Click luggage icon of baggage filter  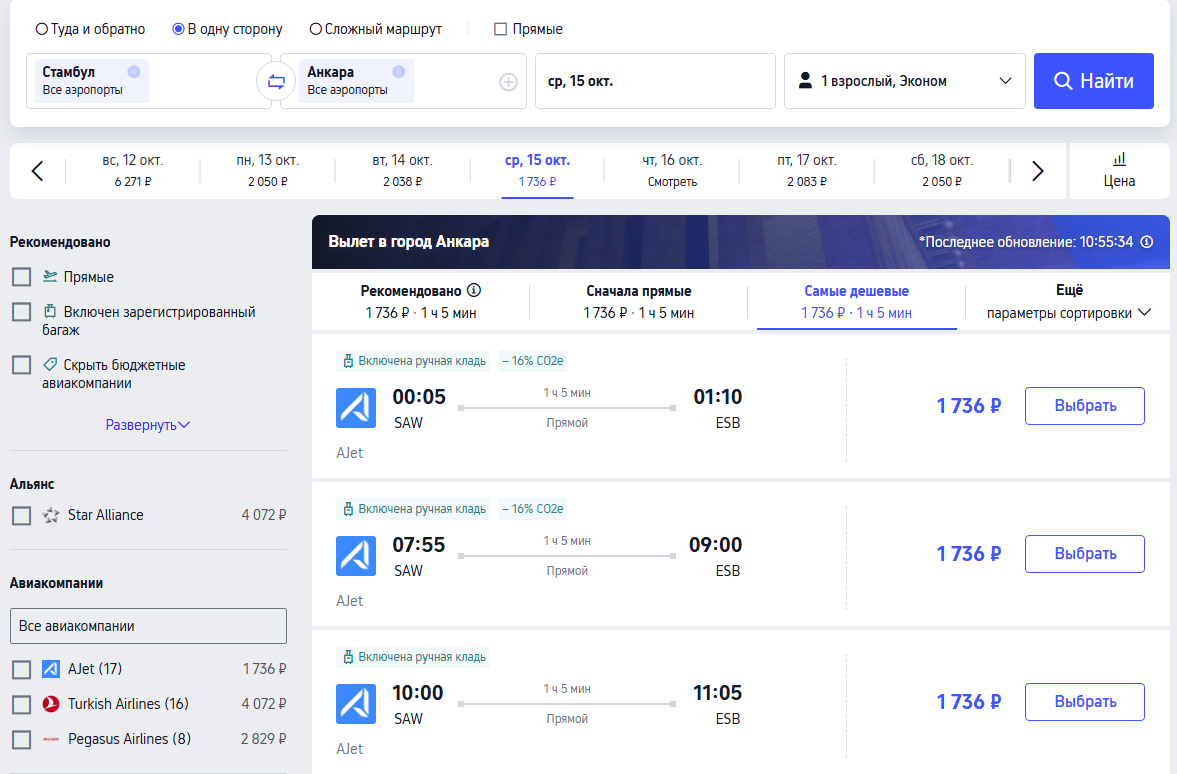click(x=50, y=311)
